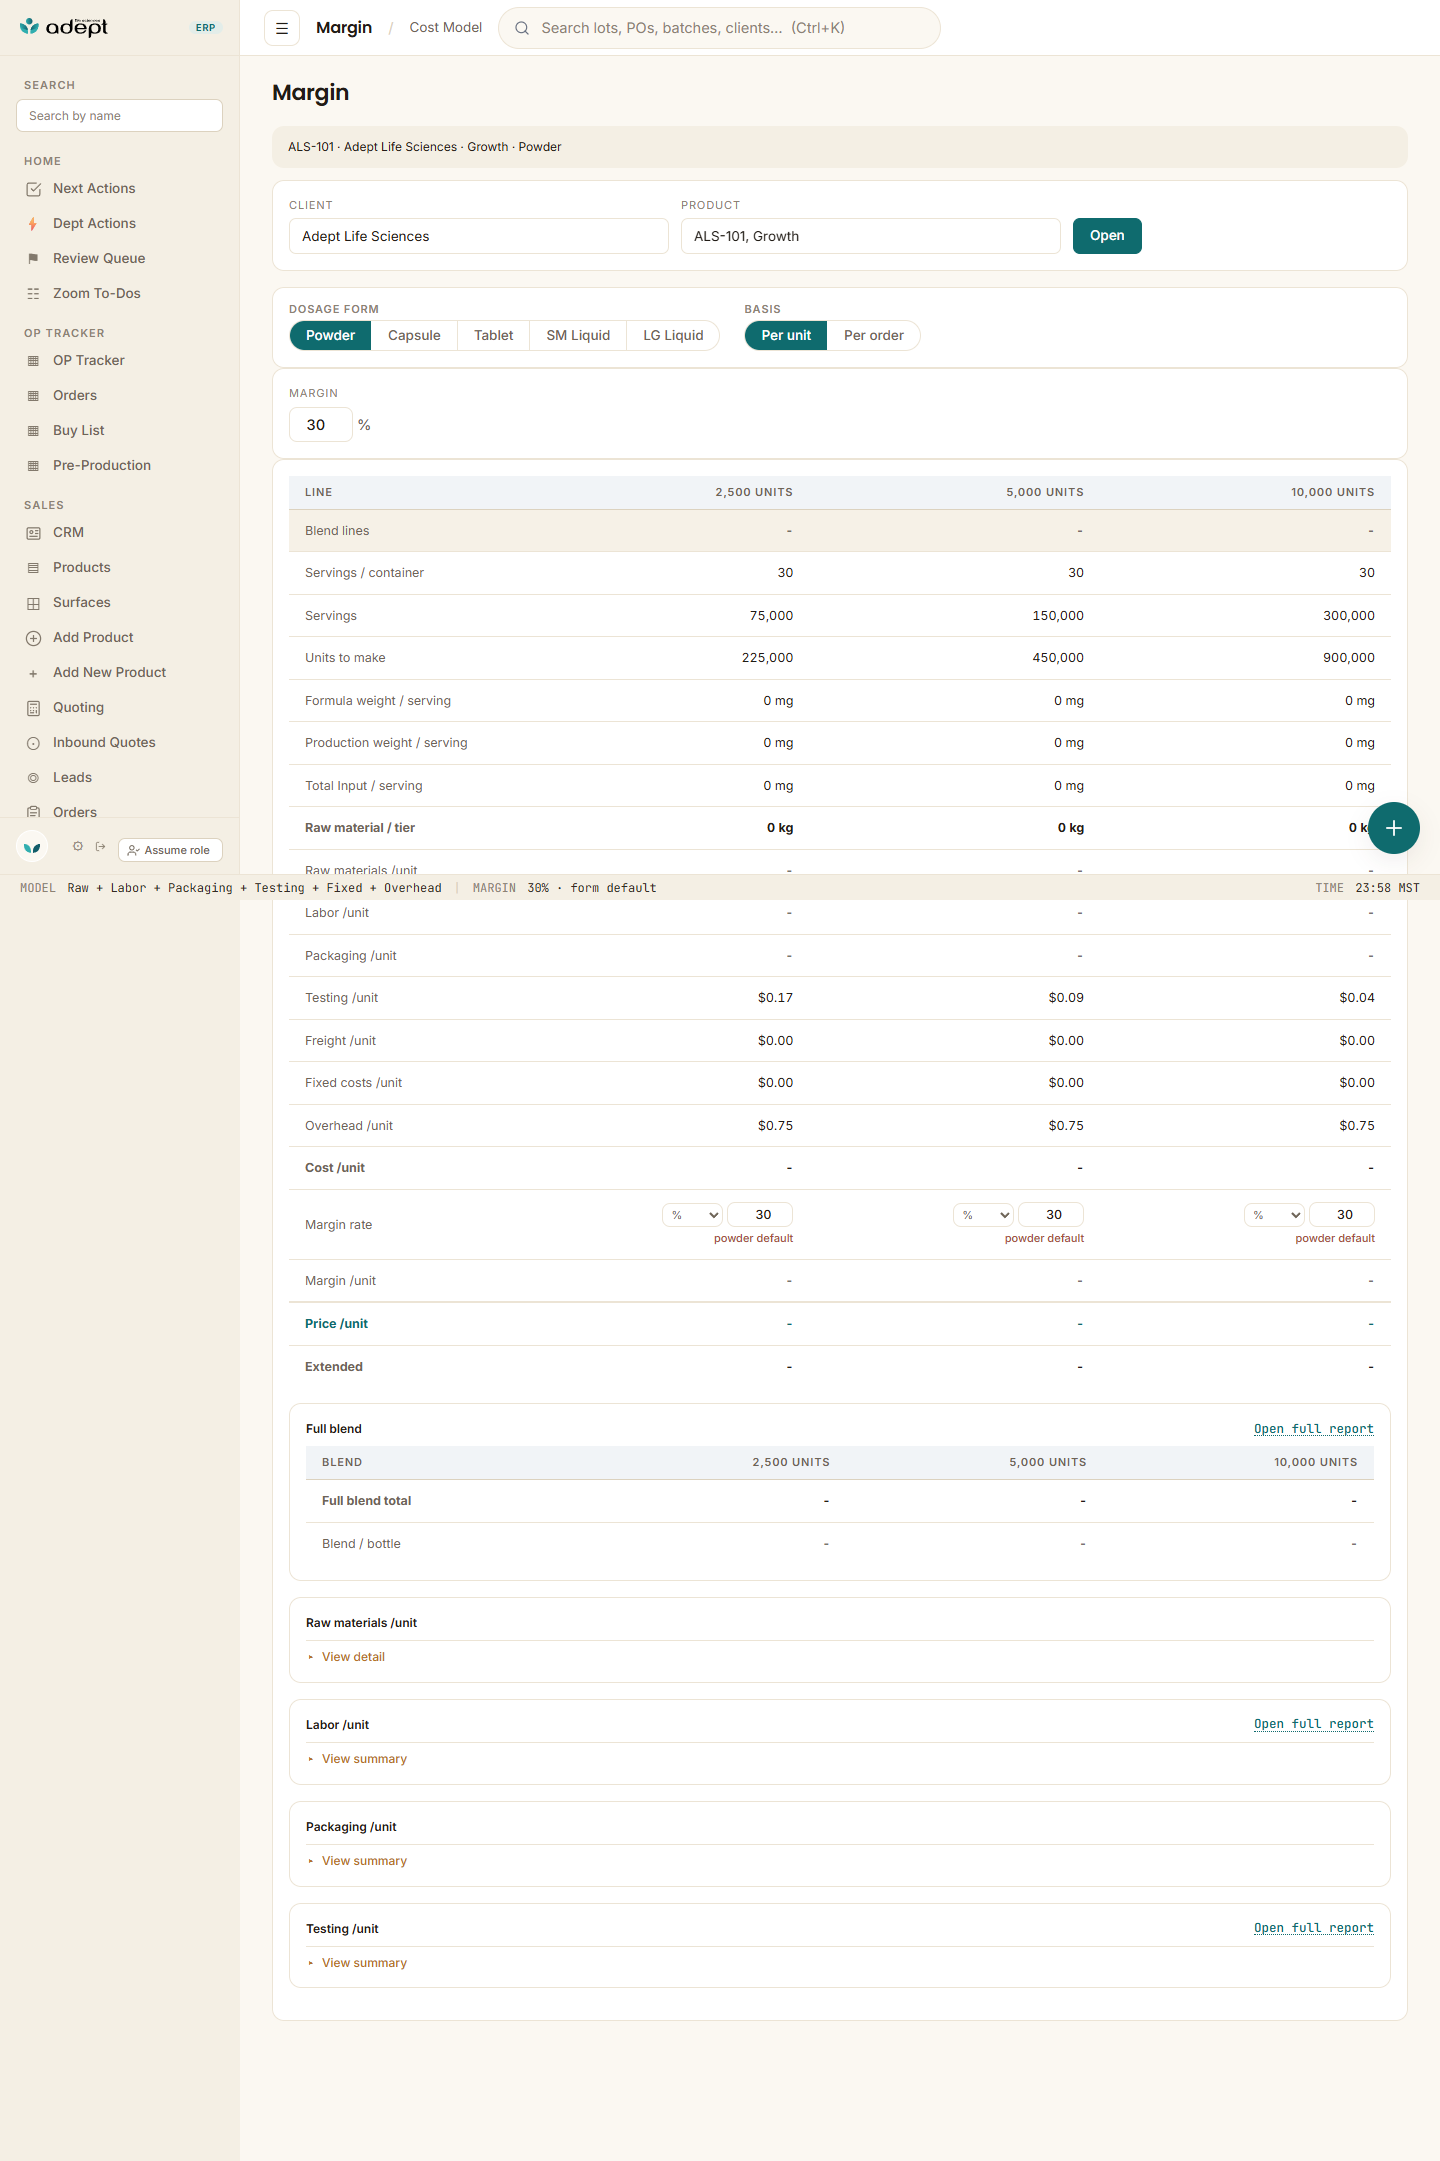Screen dimensions: 1440x2161
Task: Select the Powder dosage form
Action: [331, 336]
